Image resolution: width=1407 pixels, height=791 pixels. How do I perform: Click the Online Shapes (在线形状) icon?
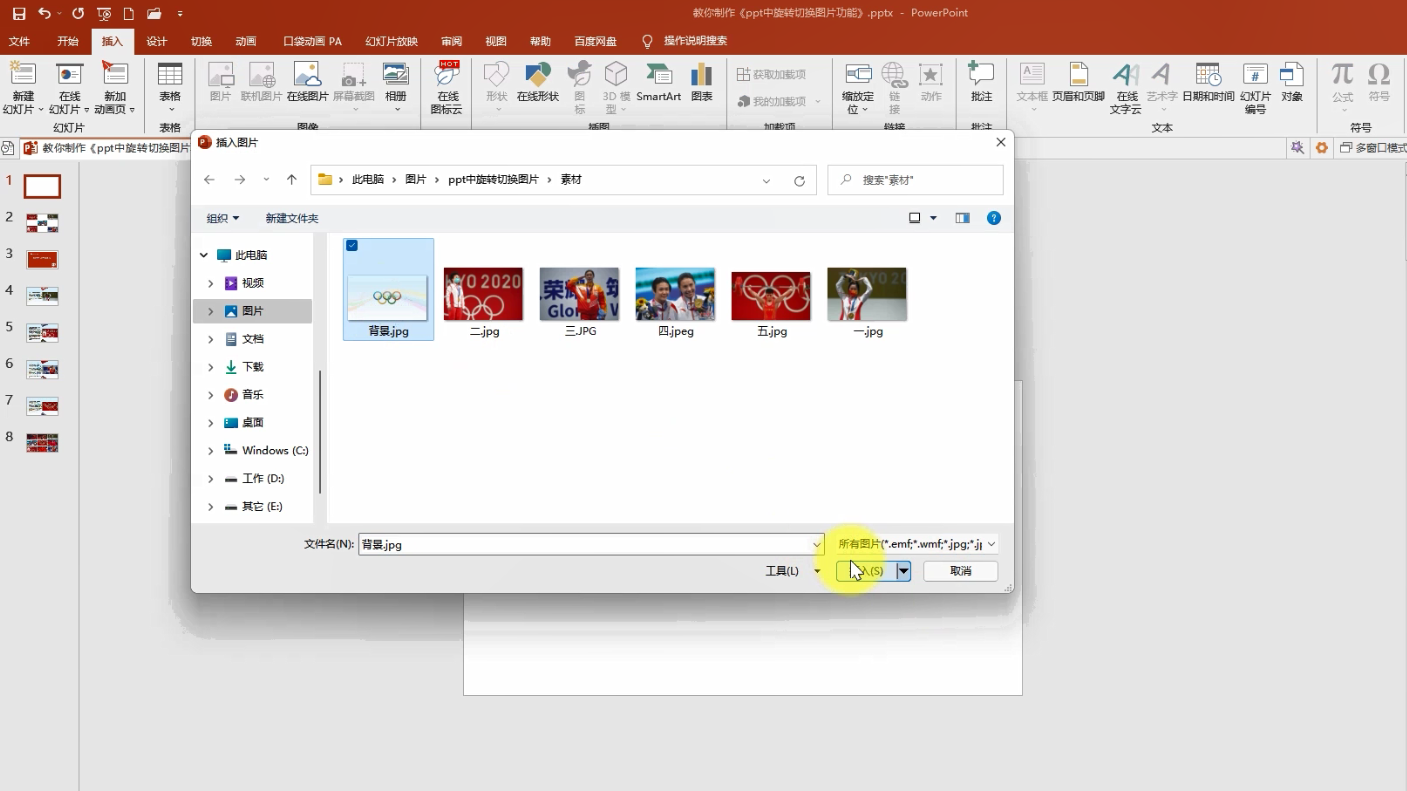pyautogui.click(x=538, y=82)
